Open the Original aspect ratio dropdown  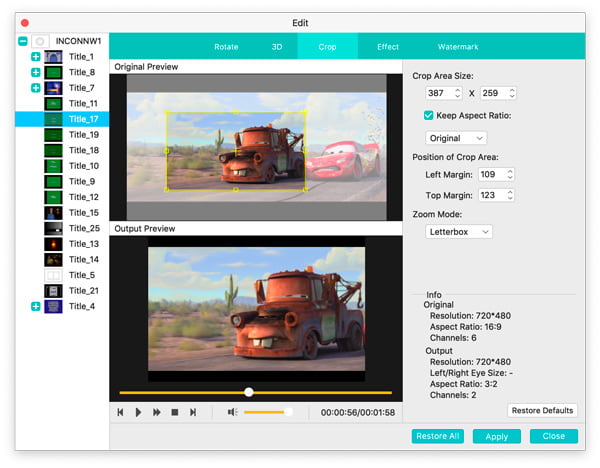[x=456, y=138]
